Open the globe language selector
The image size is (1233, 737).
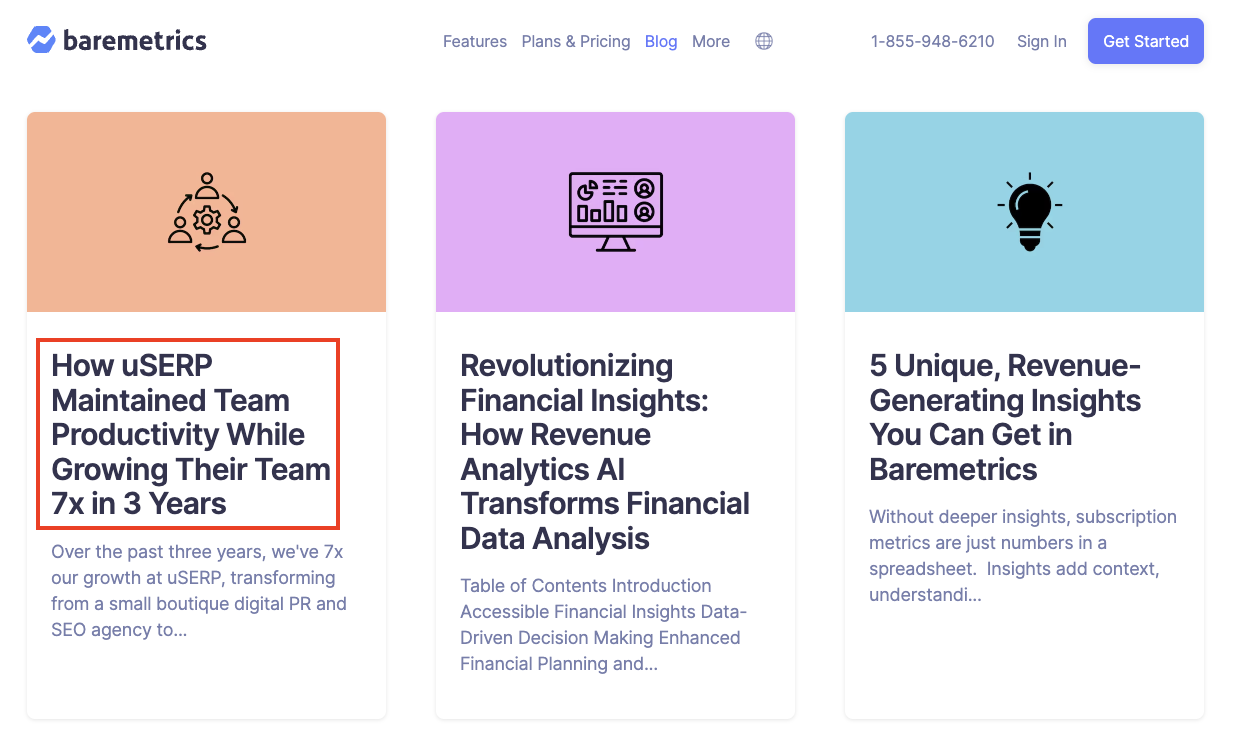coord(764,41)
